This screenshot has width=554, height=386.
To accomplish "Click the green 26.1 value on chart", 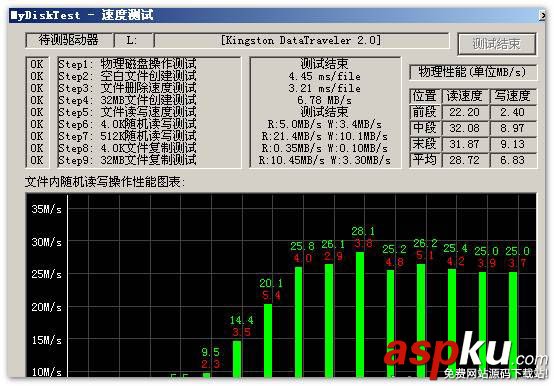I will (x=333, y=244).
